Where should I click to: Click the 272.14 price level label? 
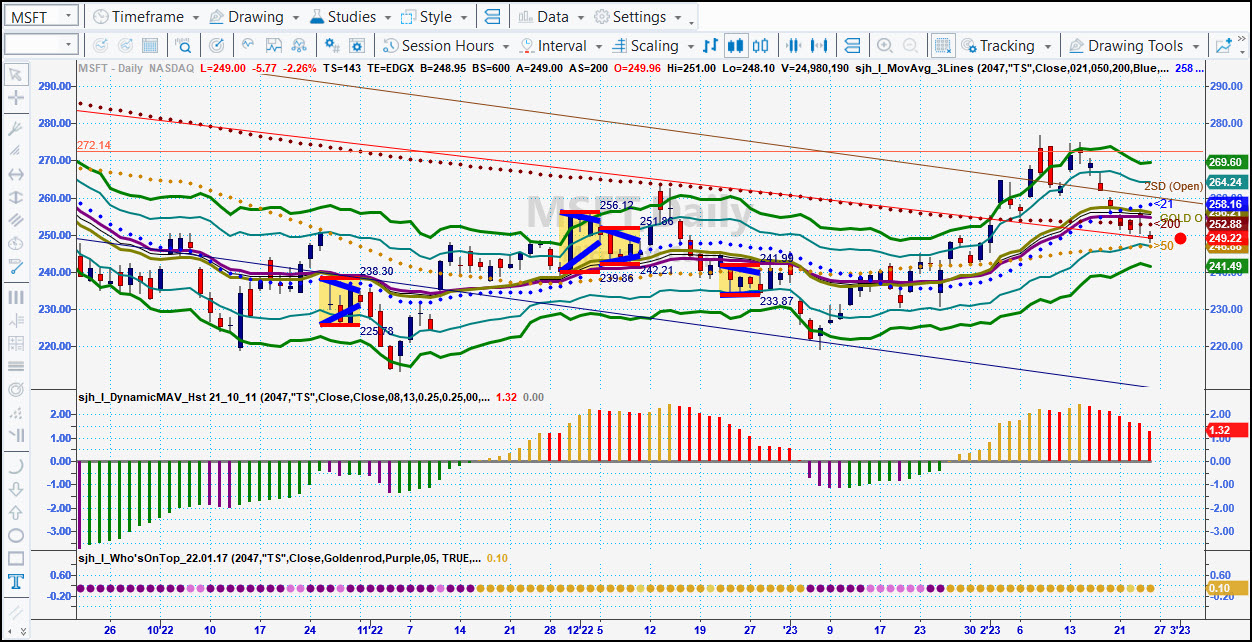(93, 145)
